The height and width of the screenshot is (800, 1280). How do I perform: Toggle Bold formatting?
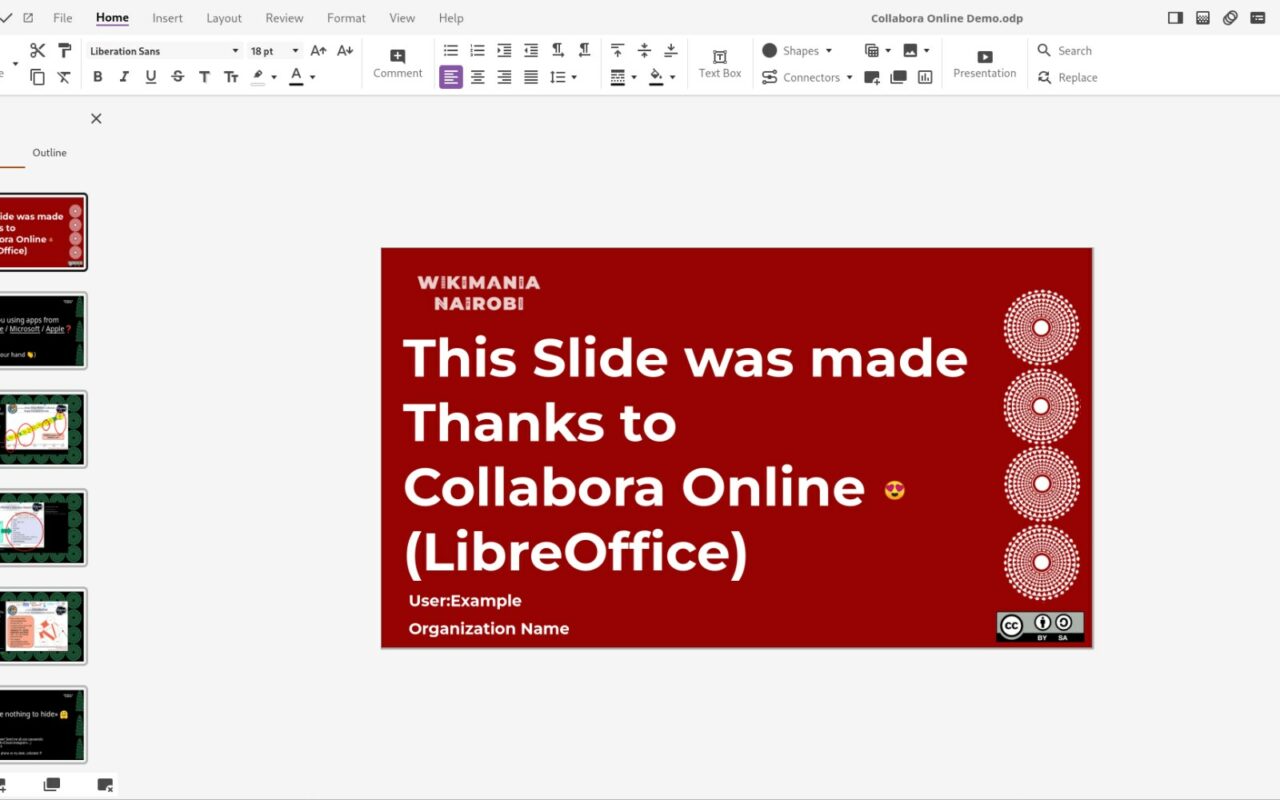click(x=97, y=77)
